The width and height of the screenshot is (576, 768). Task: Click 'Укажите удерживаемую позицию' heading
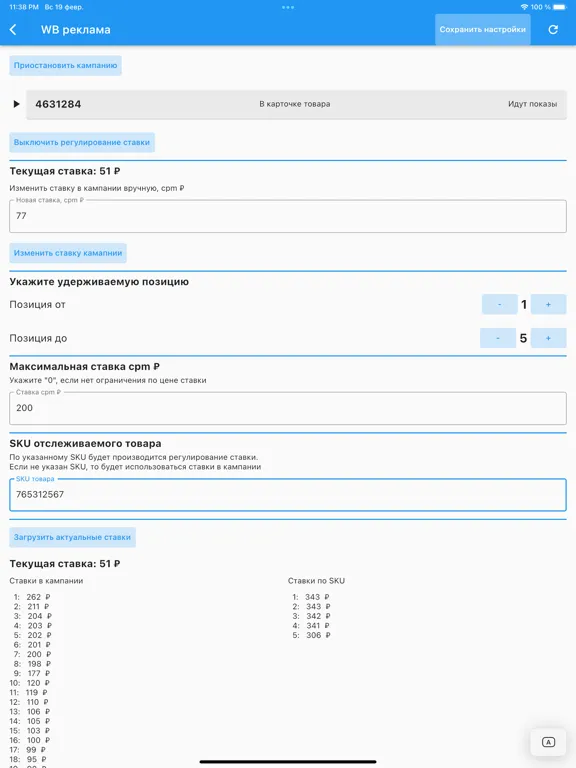(99, 282)
